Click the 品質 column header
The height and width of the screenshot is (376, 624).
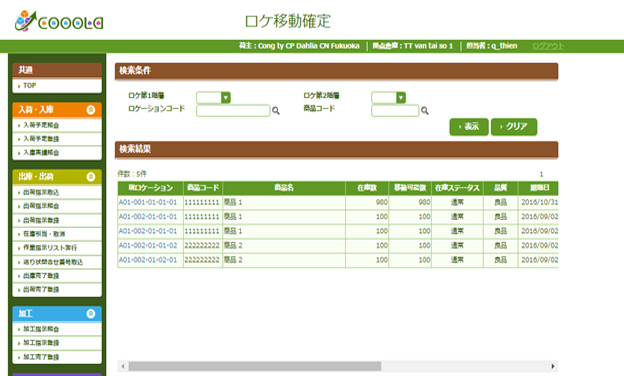(x=501, y=188)
